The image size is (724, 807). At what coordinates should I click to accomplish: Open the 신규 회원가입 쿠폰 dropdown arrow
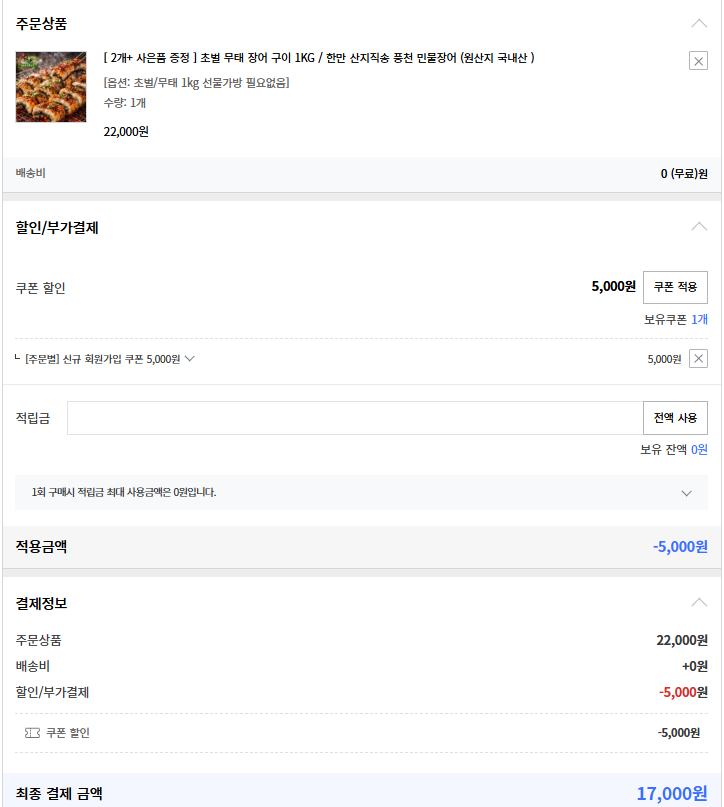click(x=189, y=359)
